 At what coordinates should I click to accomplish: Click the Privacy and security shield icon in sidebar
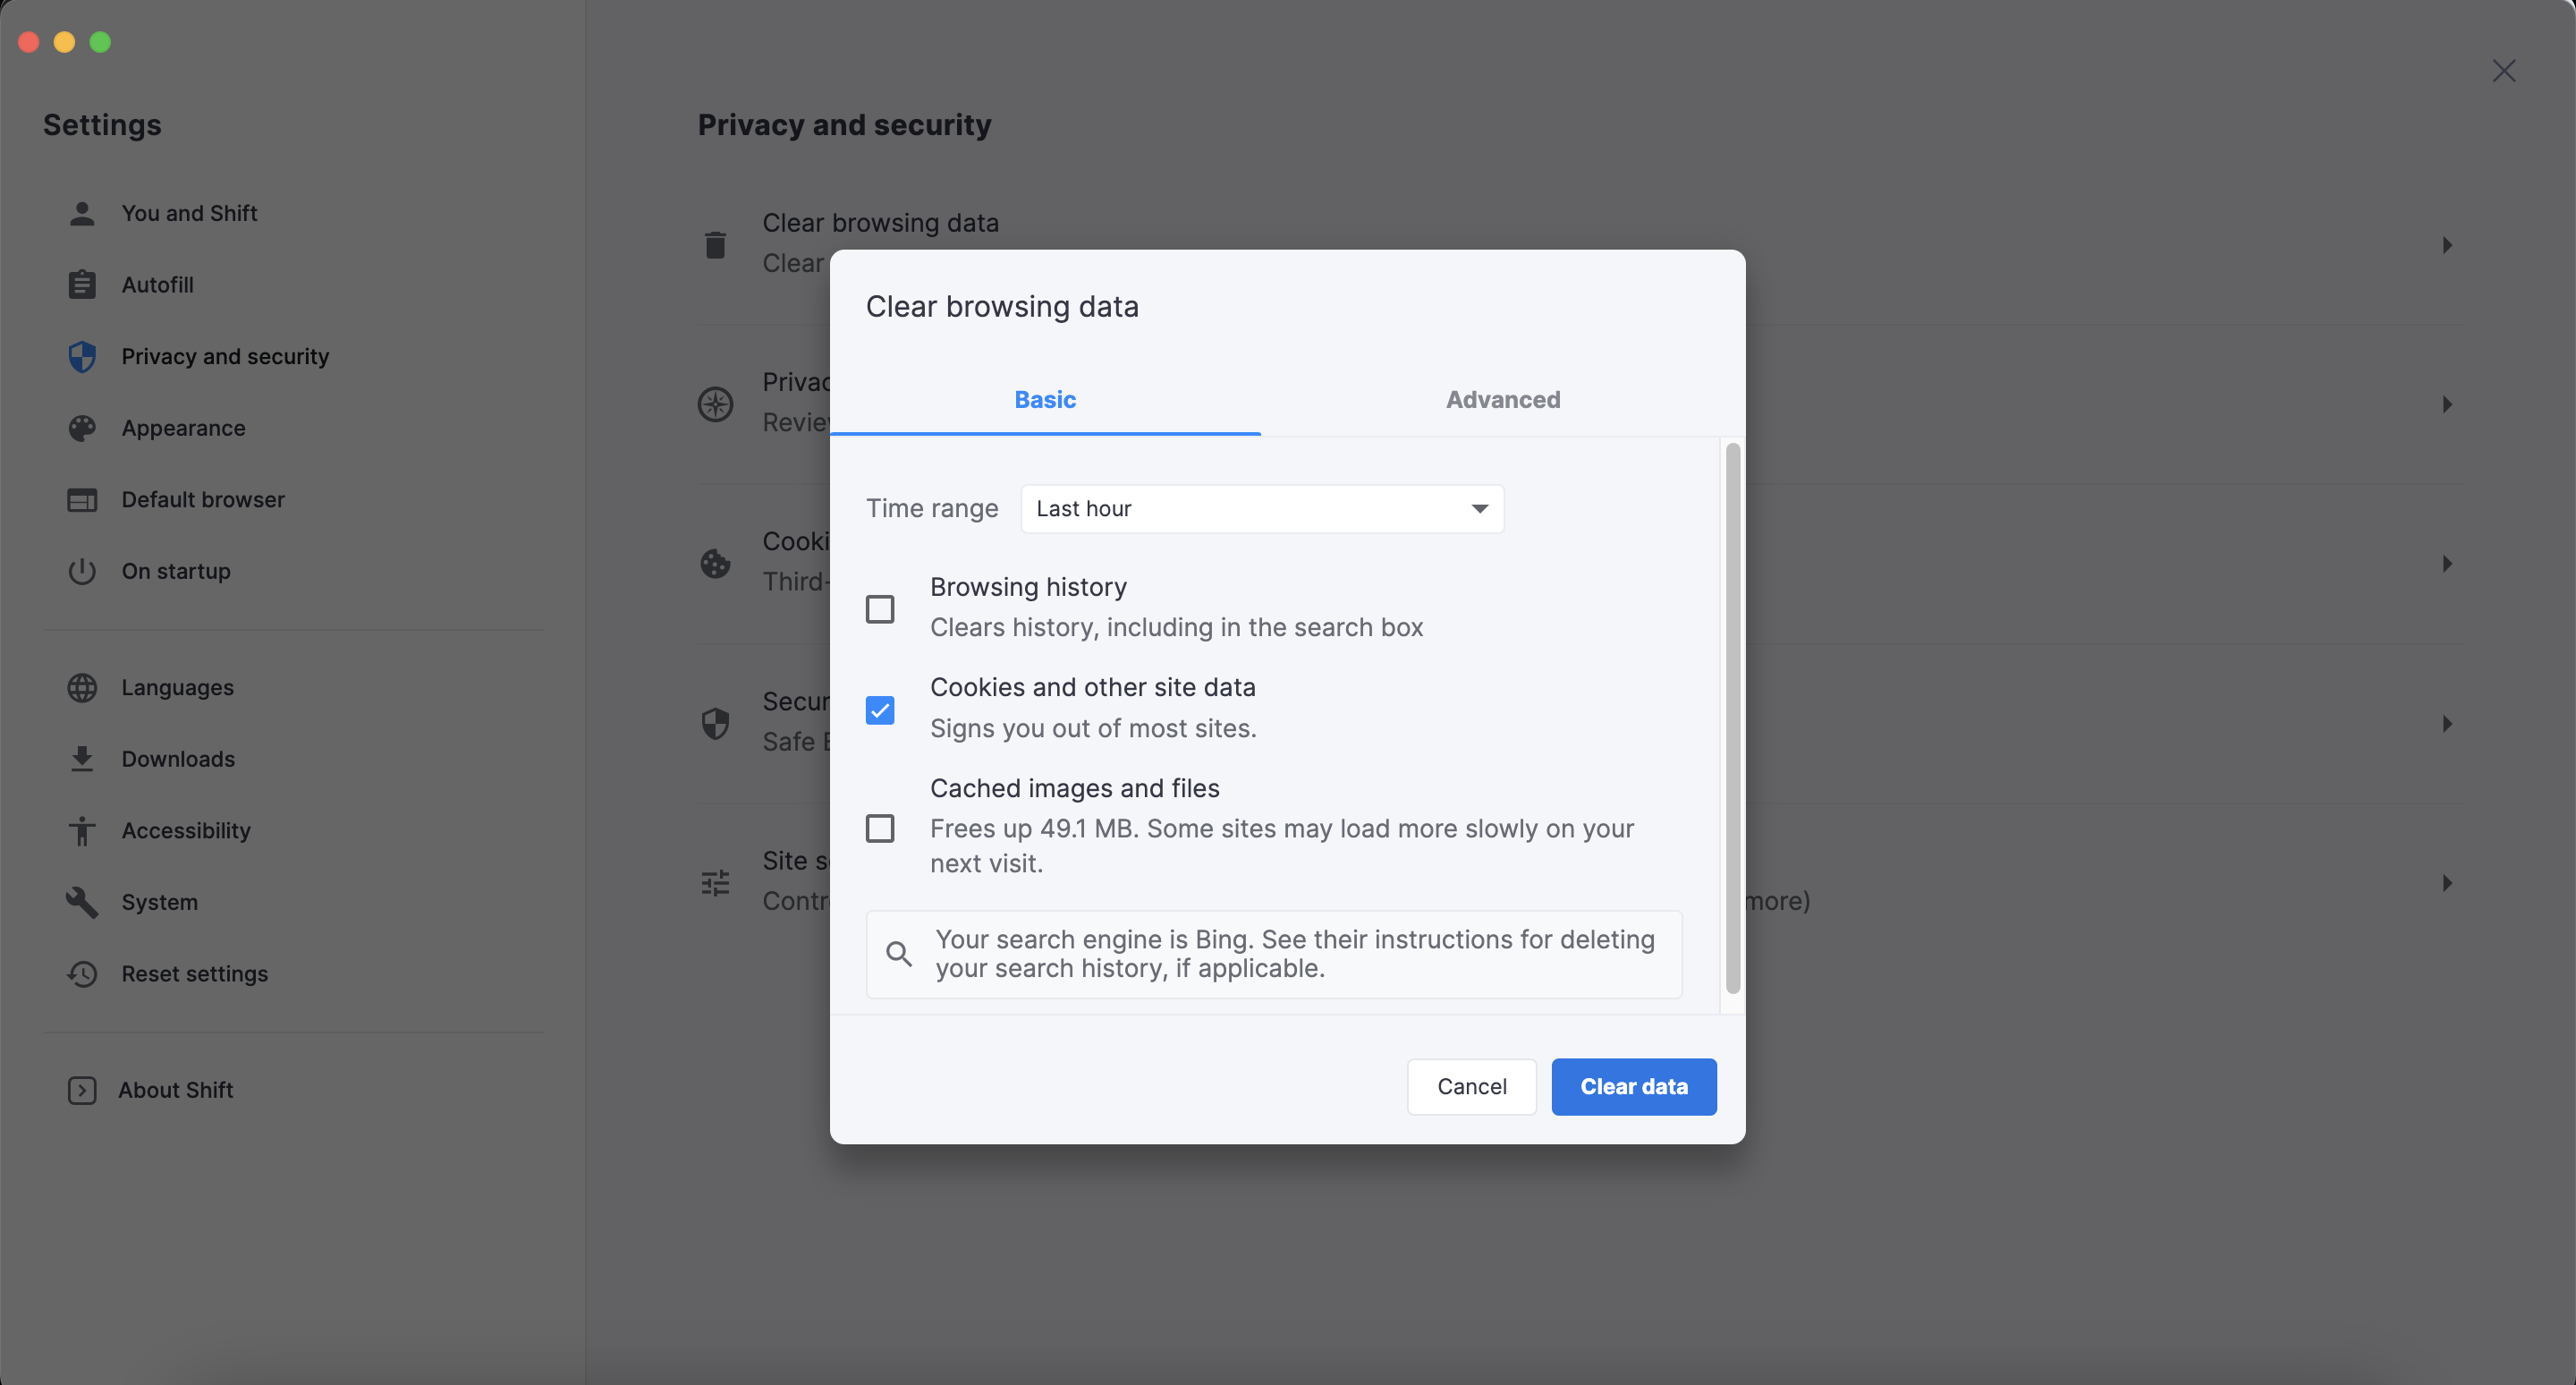82,356
